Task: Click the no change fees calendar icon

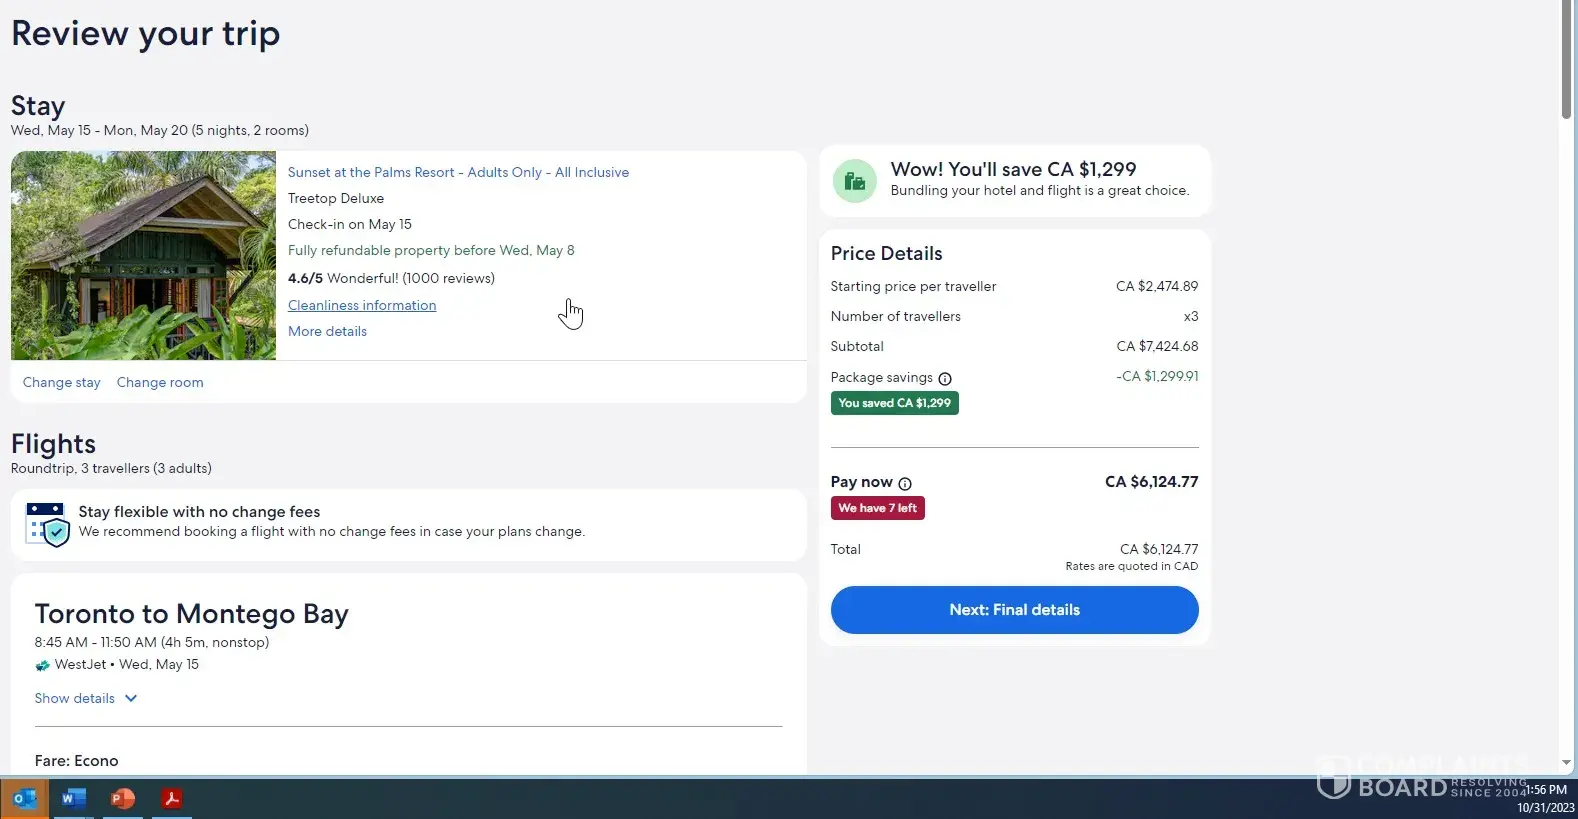Action: 48,524
